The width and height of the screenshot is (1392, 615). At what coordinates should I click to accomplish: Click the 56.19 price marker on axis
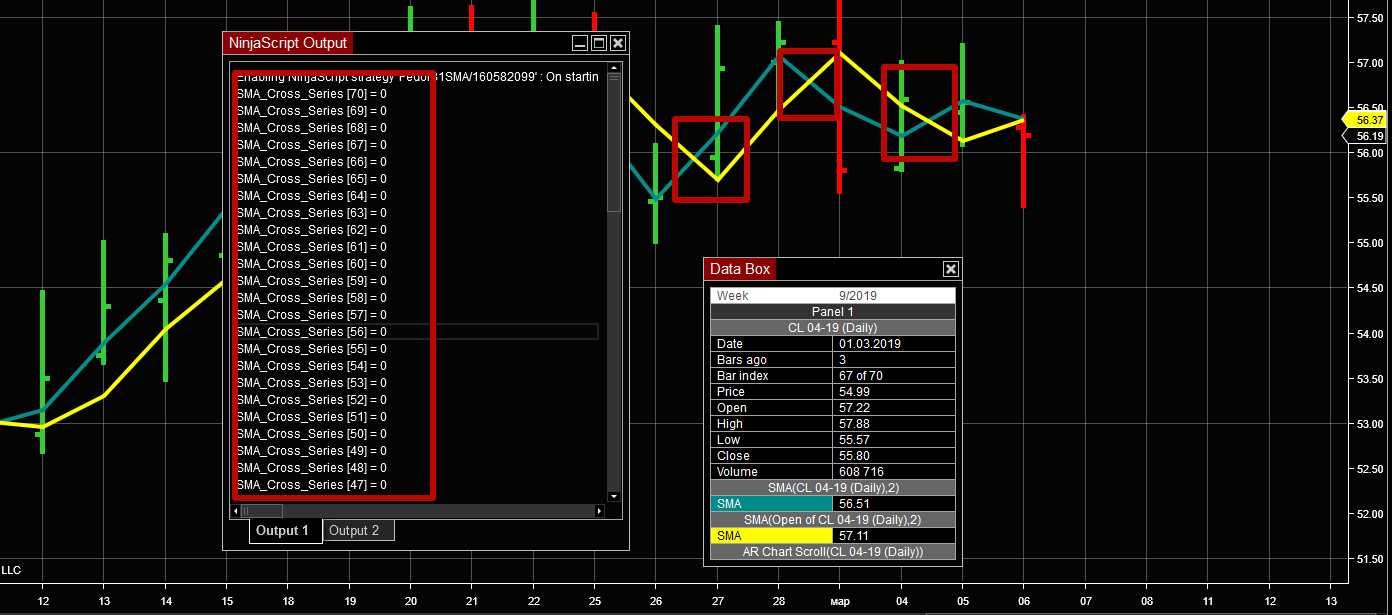(1366, 136)
